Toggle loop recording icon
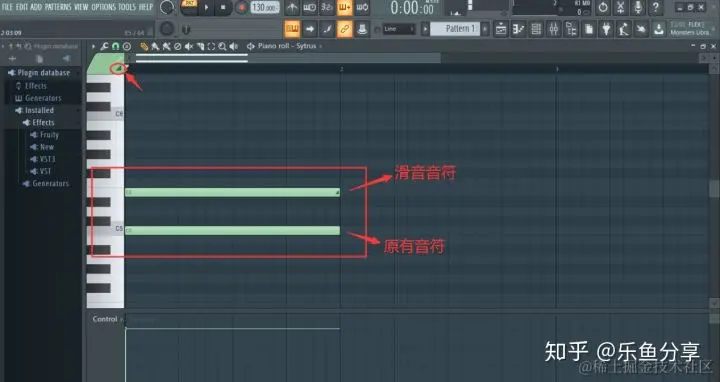Screen dimensions: 720x382 pos(362,7)
